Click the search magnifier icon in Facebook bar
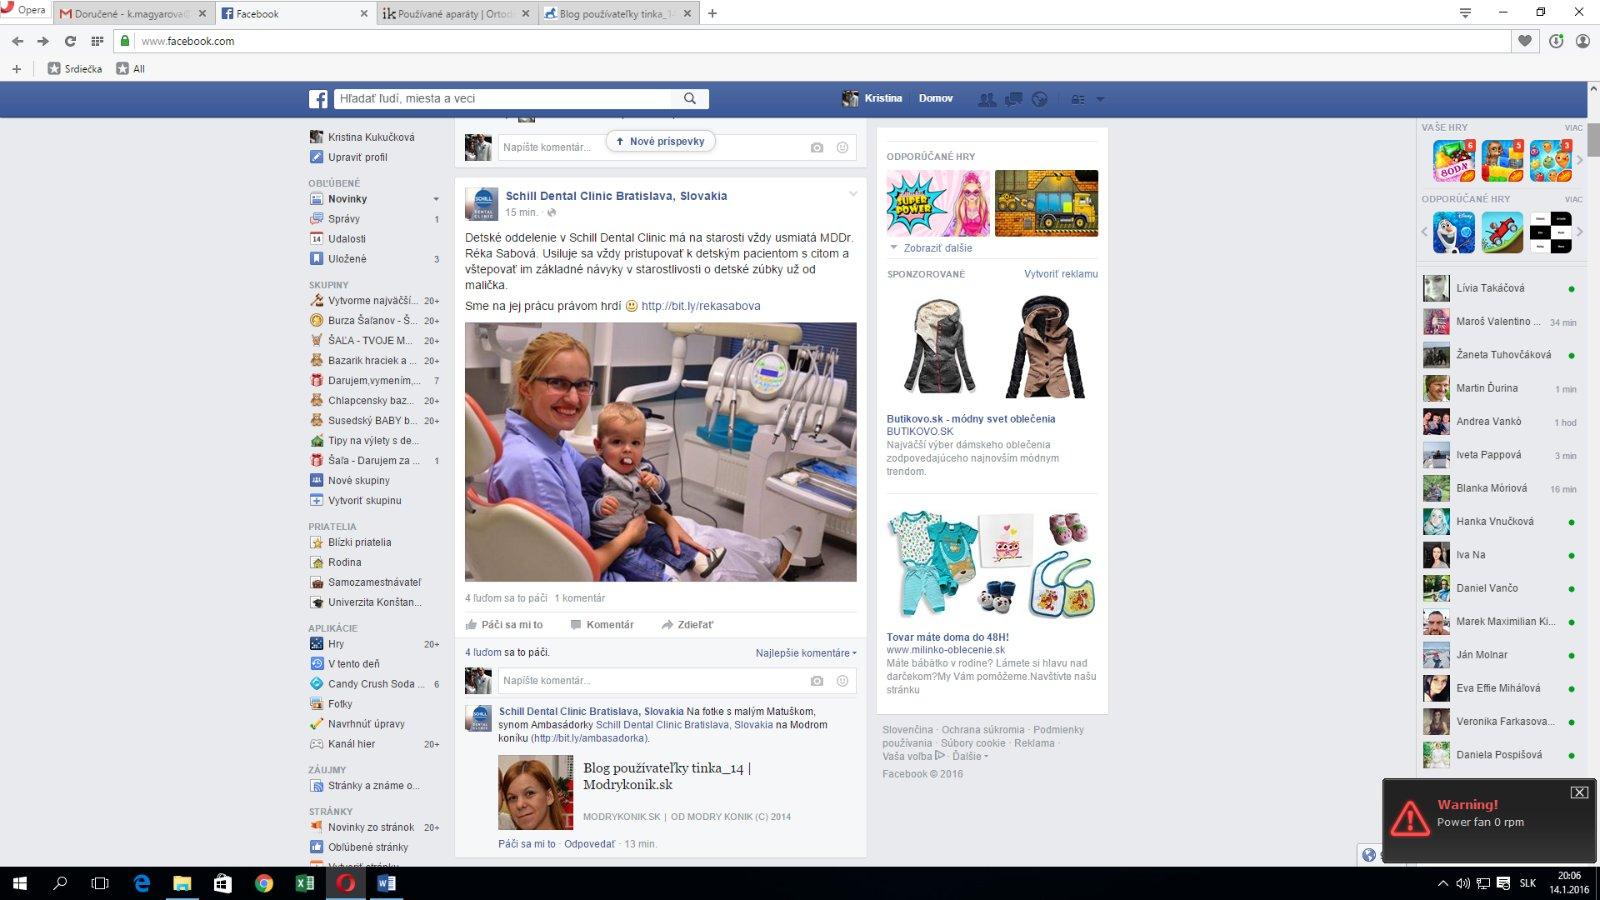Screen dimensions: 1600x900 [x=690, y=99]
